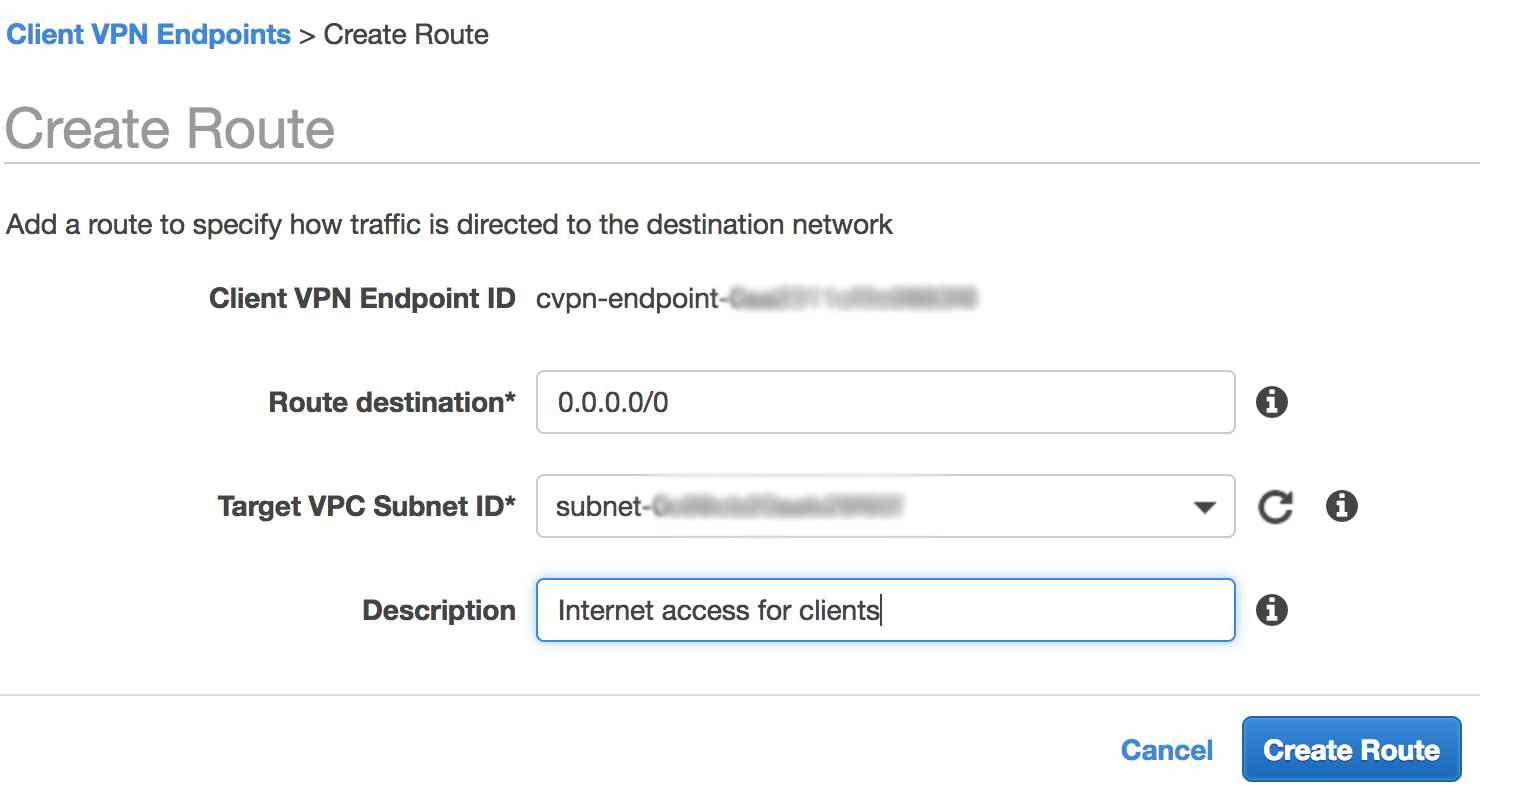Click the Client VPN Endpoint ID label
The image size is (1518, 808).
click(362, 298)
